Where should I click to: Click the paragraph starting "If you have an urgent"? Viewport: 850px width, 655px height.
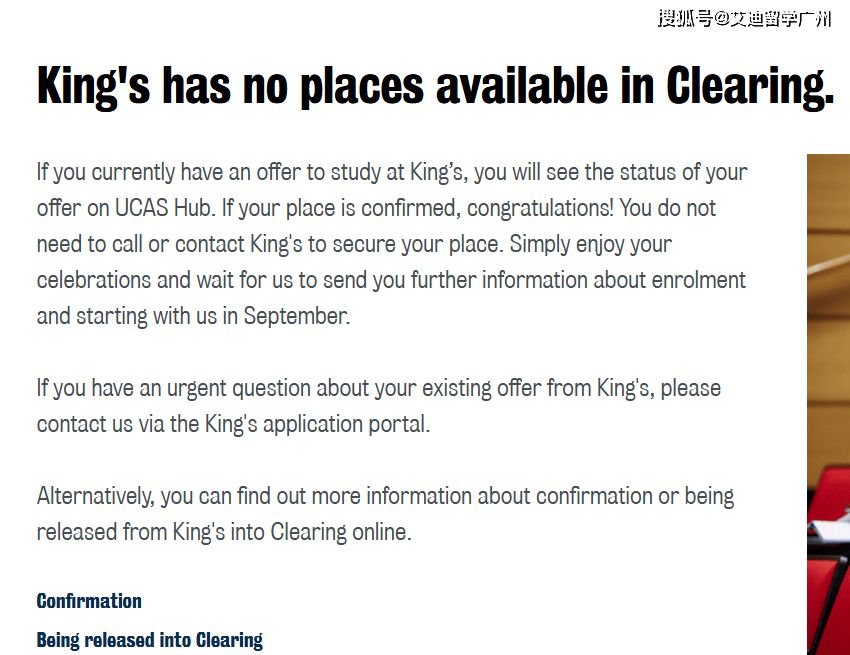click(x=379, y=406)
